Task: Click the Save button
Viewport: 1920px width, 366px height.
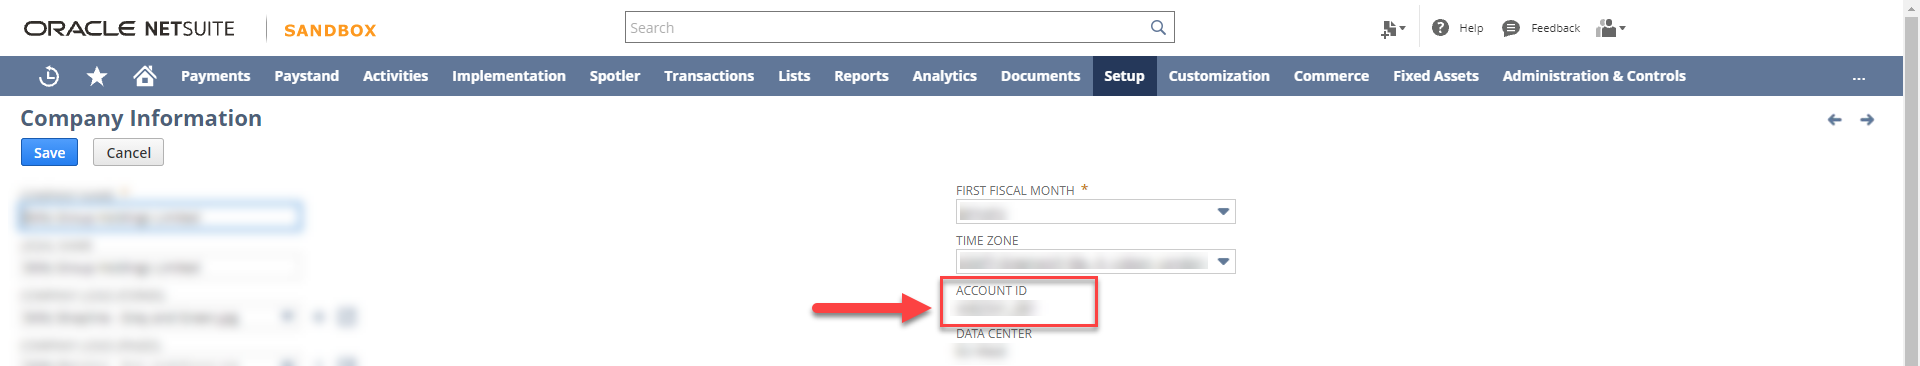Action: [x=49, y=152]
